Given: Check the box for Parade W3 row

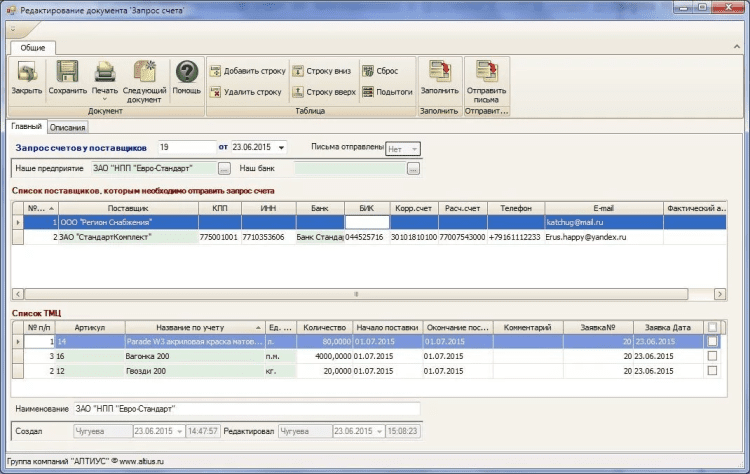Looking at the screenshot, I should [x=712, y=342].
